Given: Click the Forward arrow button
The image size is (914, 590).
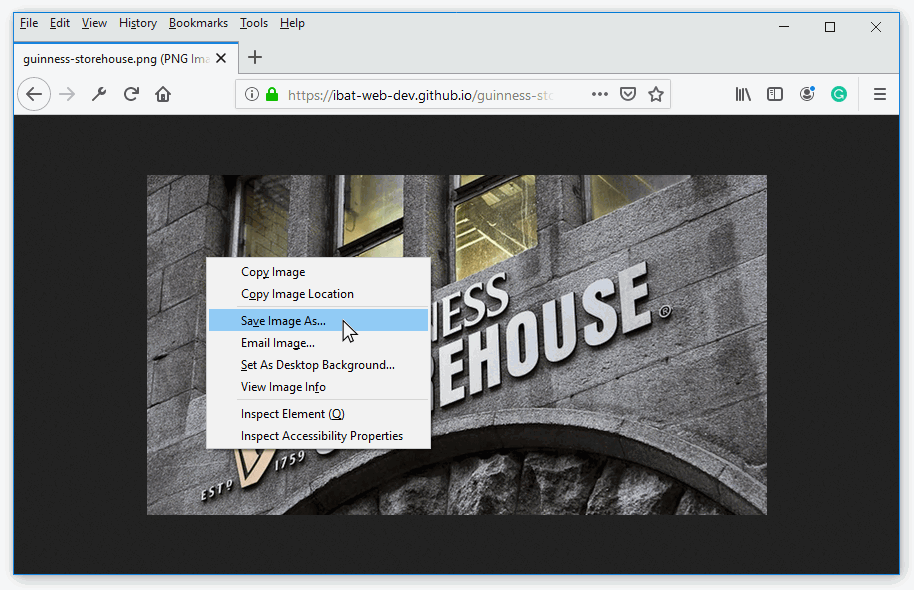Looking at the screenshot, I should point(67,94).
